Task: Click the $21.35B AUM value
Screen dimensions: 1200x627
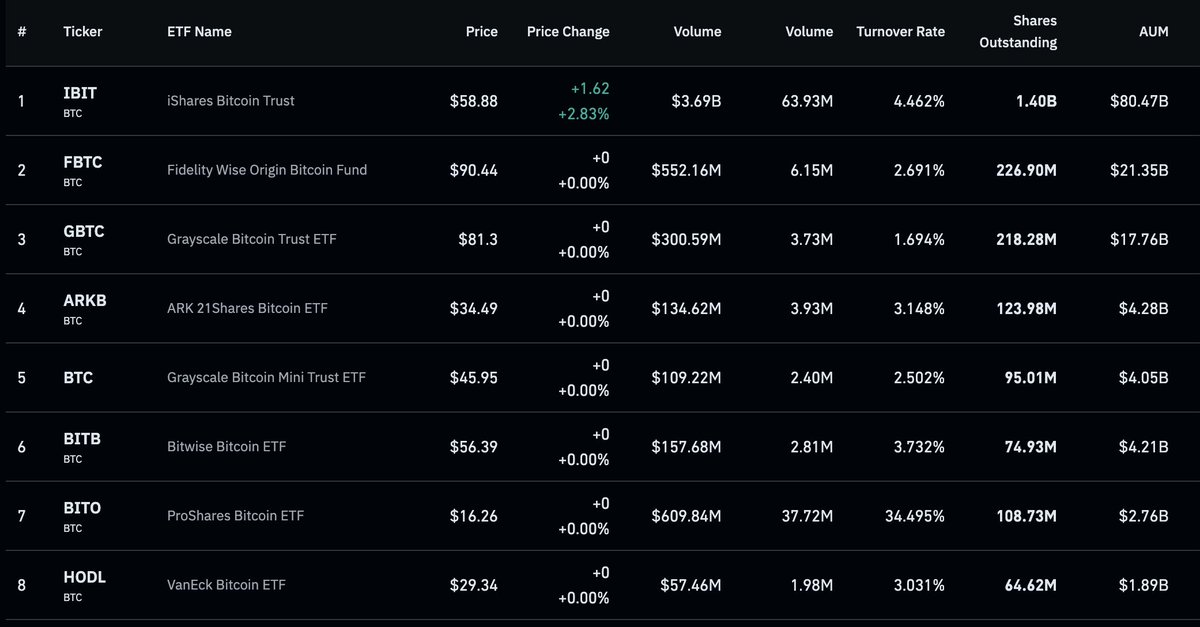Action: (x=1139, y=170)
